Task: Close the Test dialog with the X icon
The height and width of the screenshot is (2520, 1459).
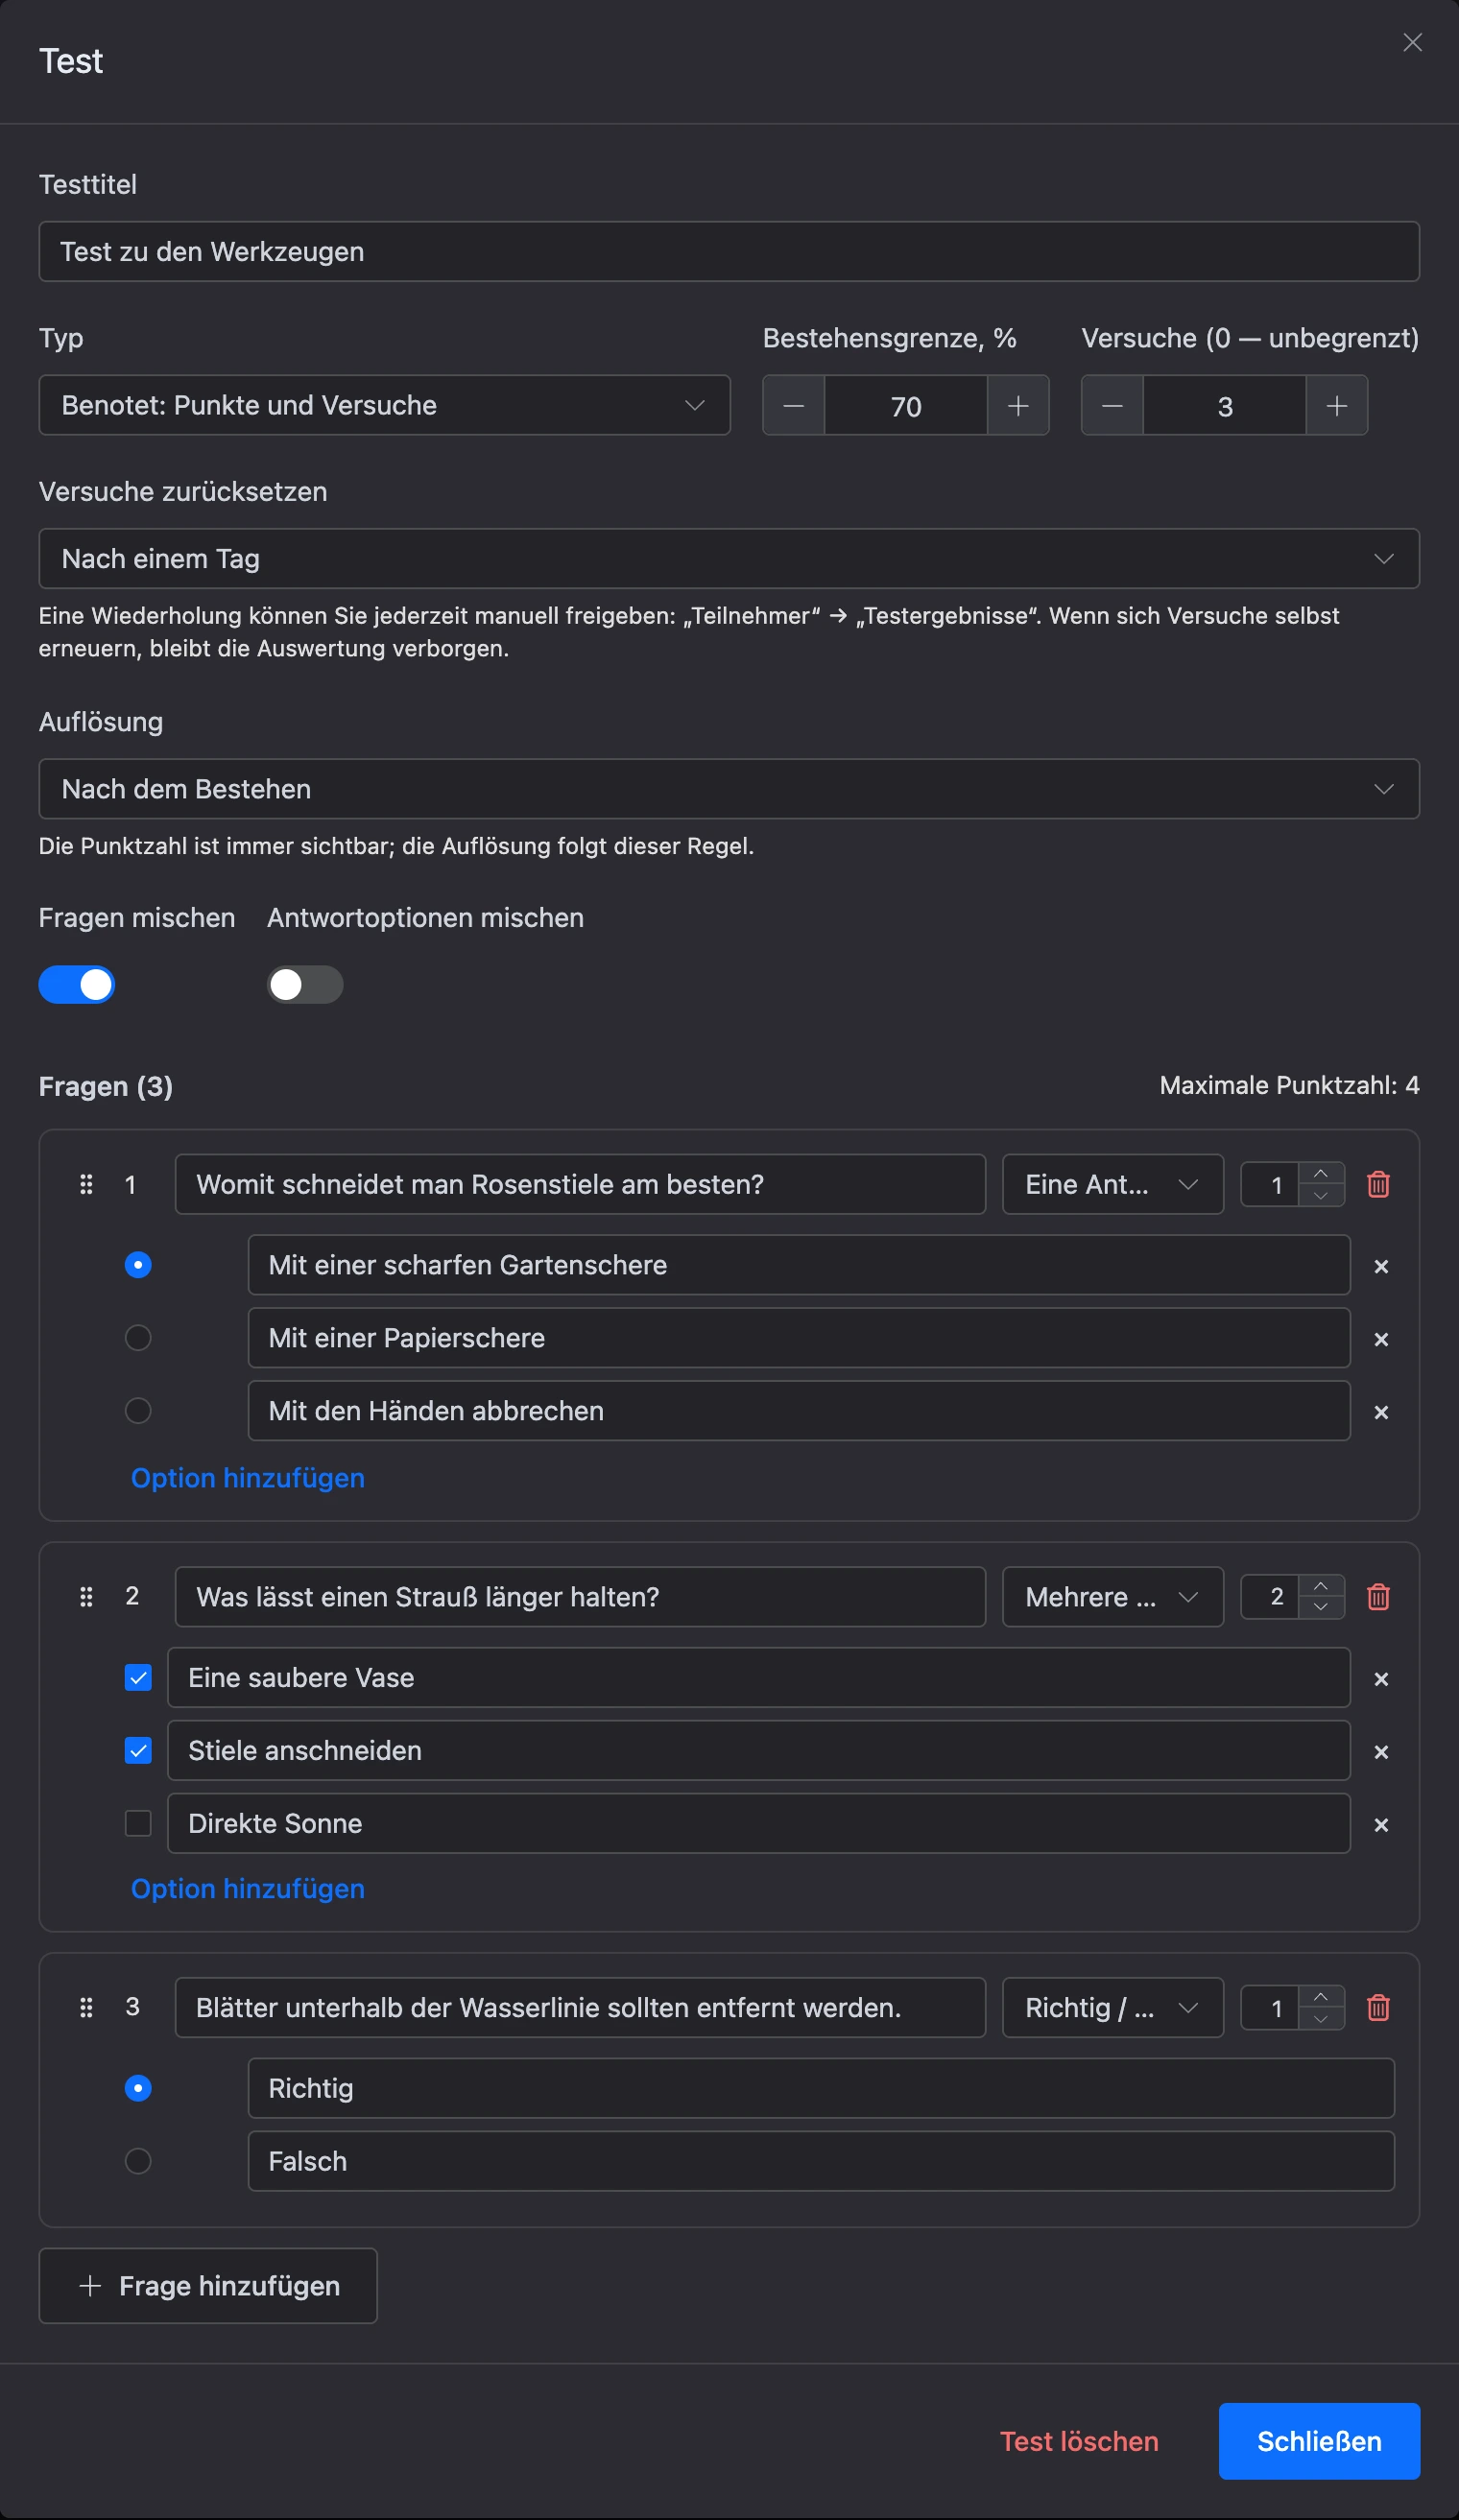Action: pos(1412,42)
